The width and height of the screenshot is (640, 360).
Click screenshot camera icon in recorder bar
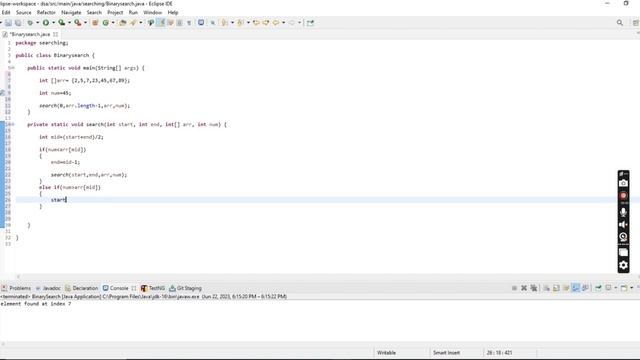click(623, 183)
